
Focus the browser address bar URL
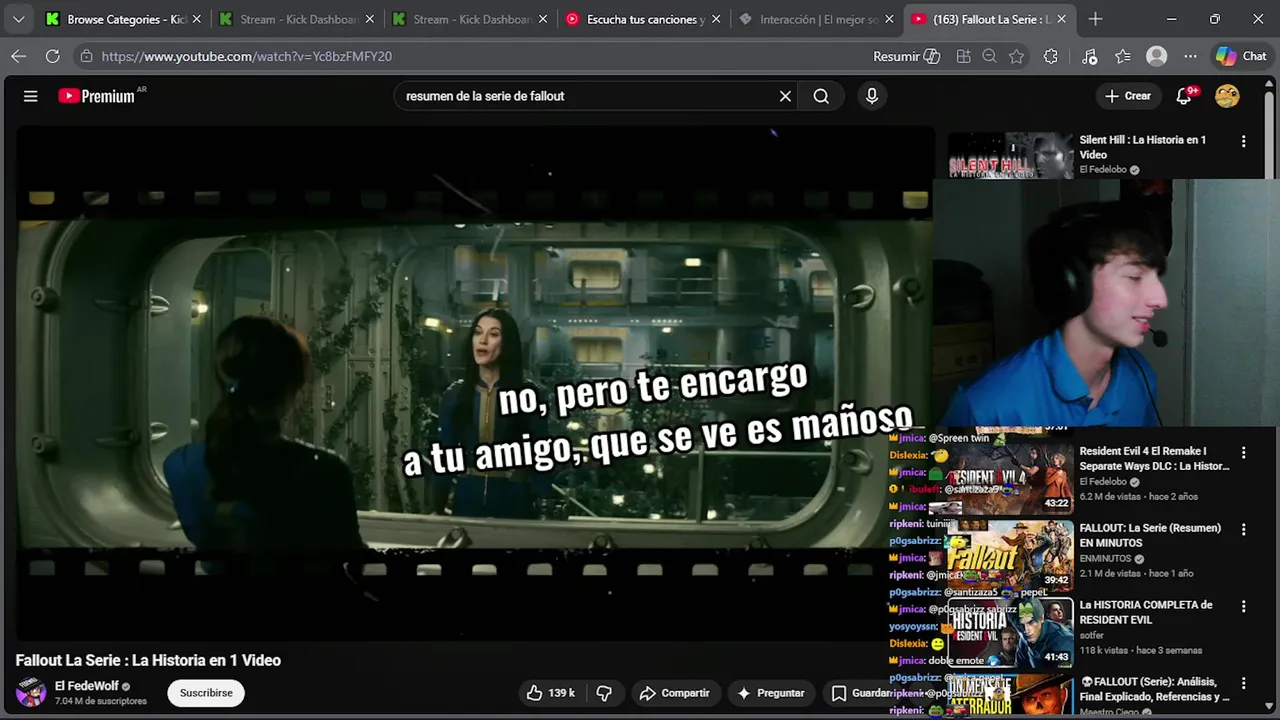click(x=247, y=56)
